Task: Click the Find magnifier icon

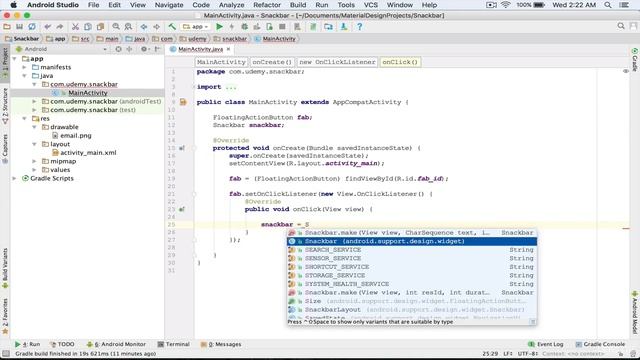Action: [x=116, y=27]
